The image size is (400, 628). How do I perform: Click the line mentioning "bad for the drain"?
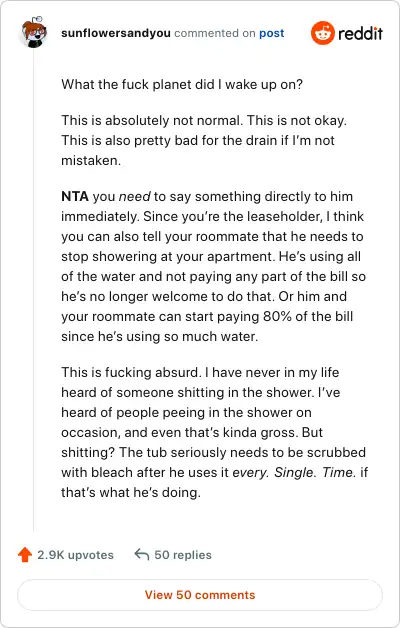pos(198,141)
